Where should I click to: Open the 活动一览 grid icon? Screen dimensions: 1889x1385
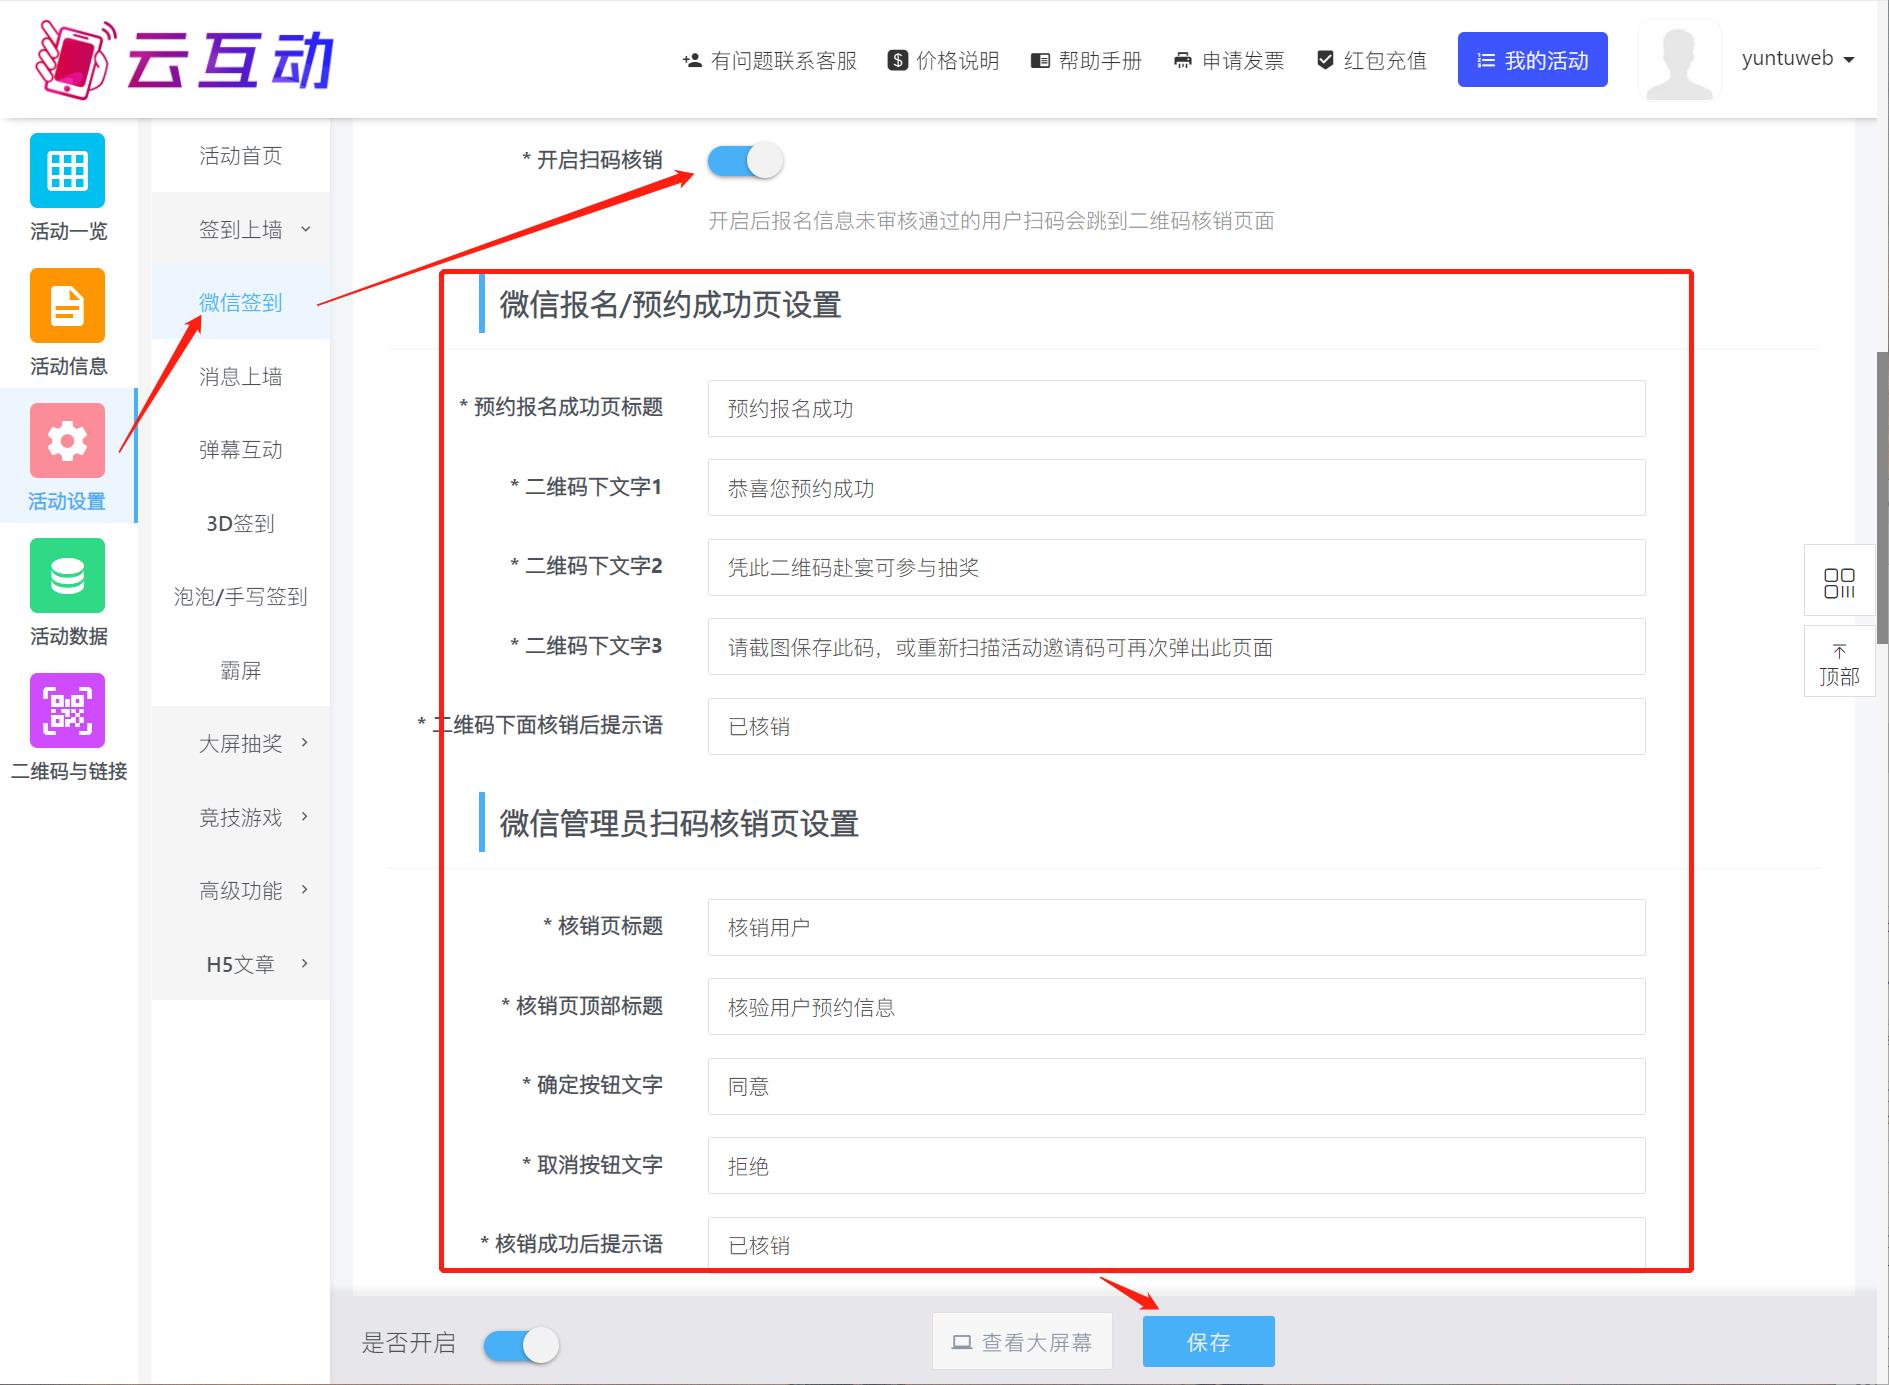click(x=67, y=171)
